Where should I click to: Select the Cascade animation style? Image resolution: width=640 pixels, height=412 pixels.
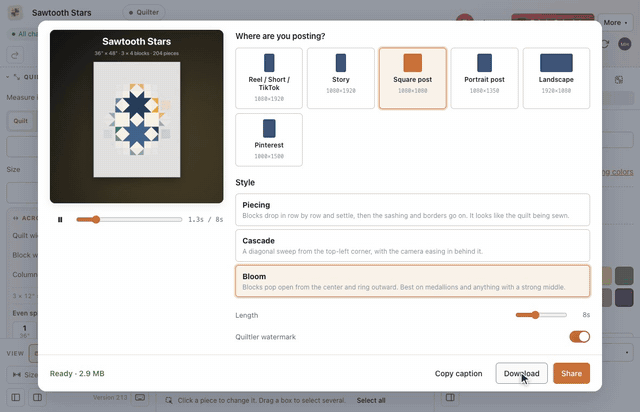[x=413, y=245]
